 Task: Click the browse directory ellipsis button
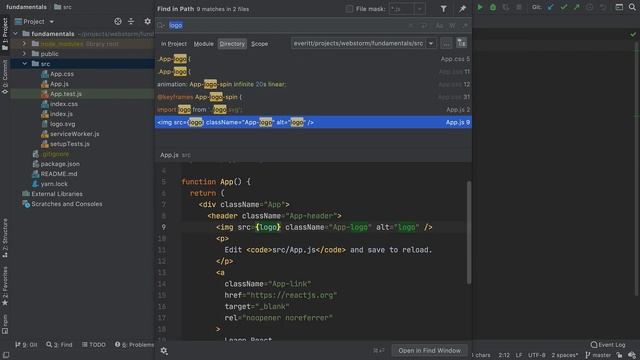coord(446,43)
